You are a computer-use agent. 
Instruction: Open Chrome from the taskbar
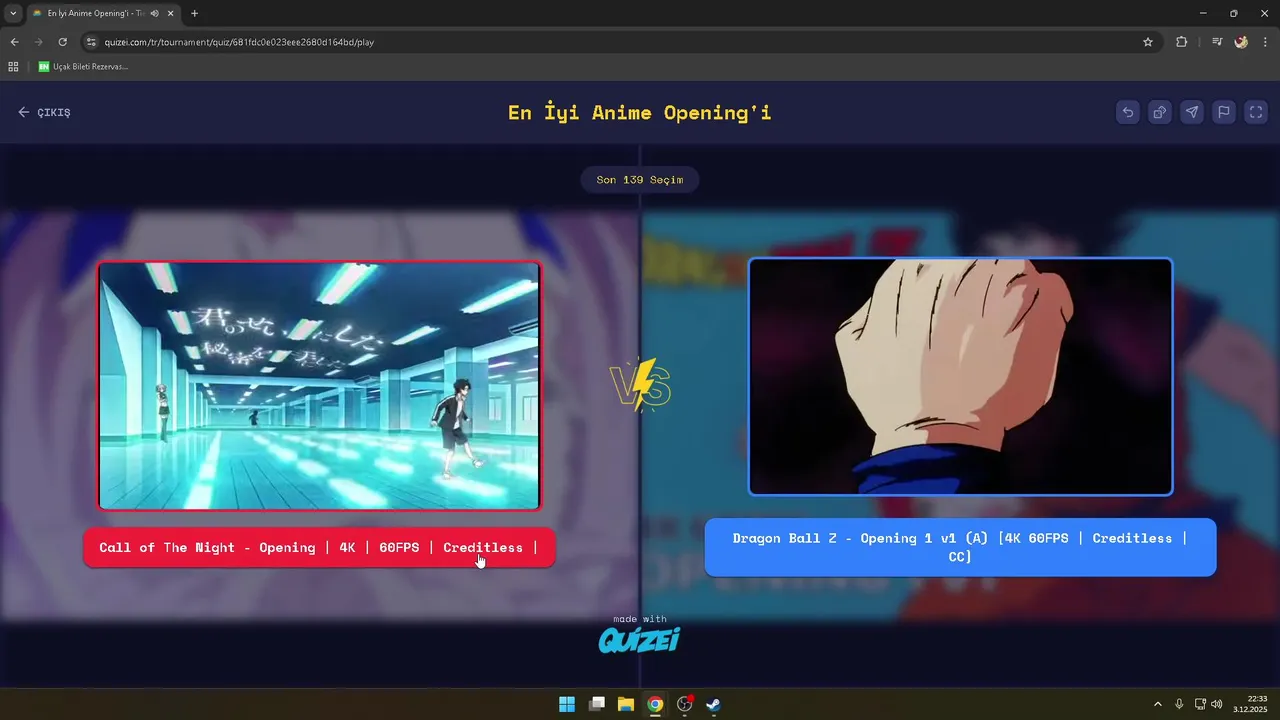(655, 704)
